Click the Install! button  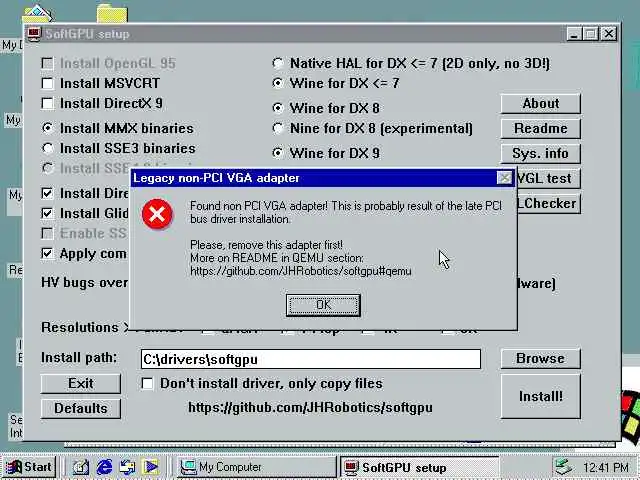point(540,396)
